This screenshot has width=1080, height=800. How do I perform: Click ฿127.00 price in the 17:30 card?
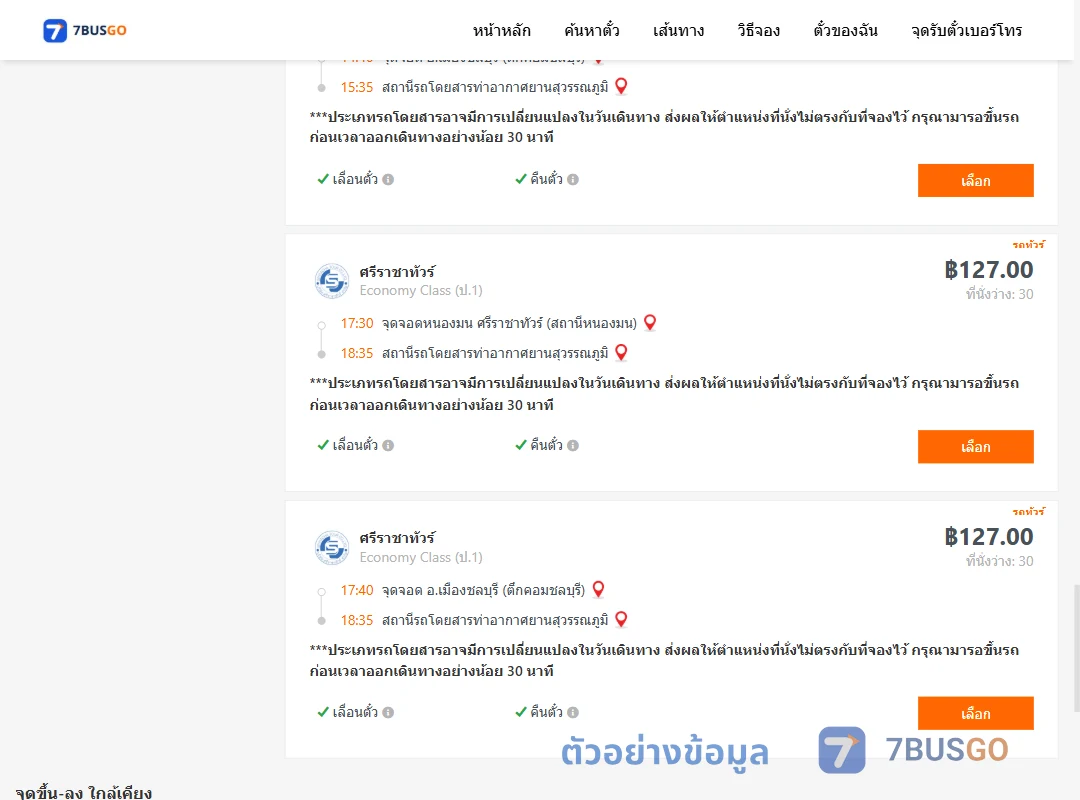[x=988, y=269]
